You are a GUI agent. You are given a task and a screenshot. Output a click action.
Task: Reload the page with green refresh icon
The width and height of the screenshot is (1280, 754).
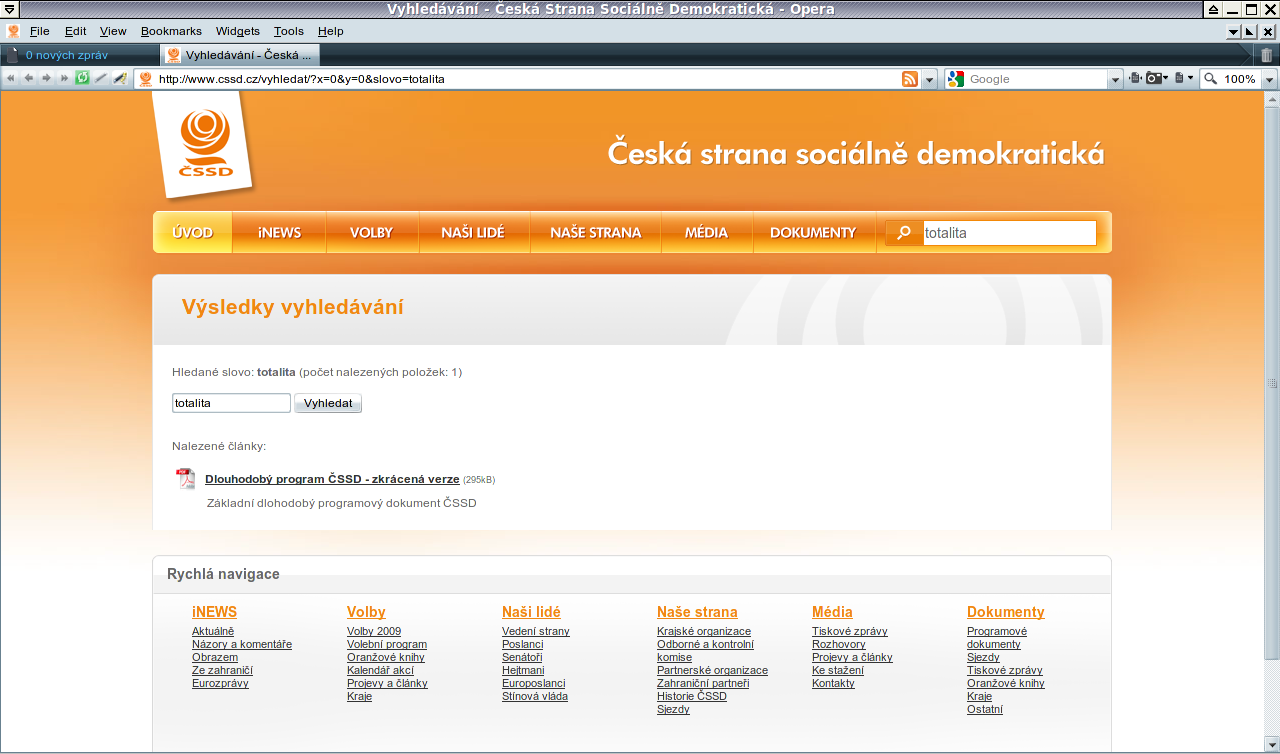82,78
